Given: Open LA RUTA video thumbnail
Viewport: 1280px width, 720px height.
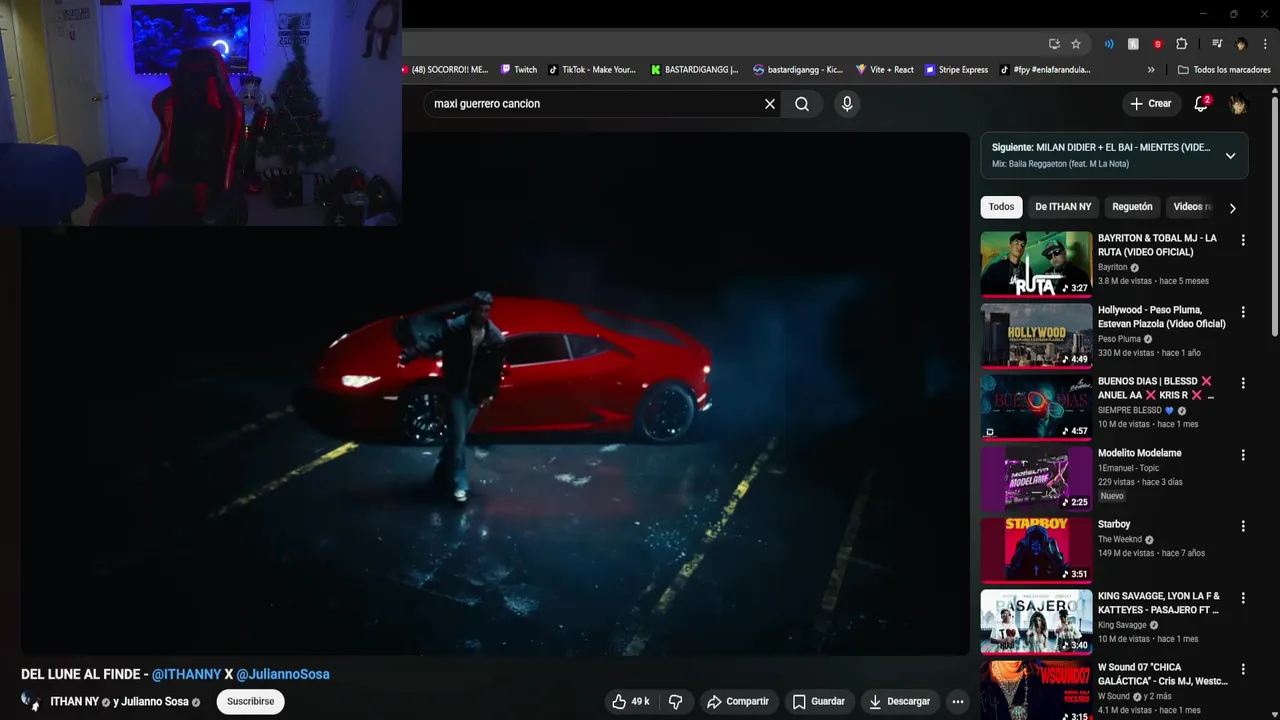Looking at the screenshot, I should (1036, 264).
